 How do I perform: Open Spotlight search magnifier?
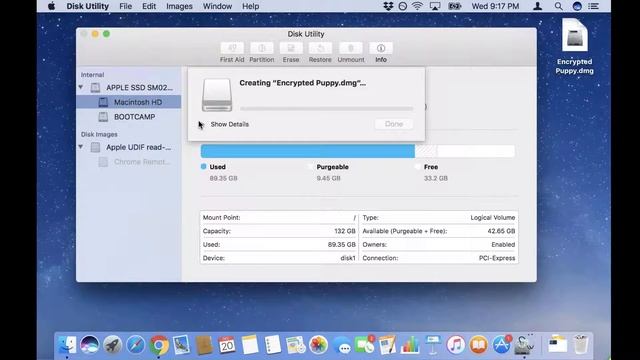click(x=558, y=6)
